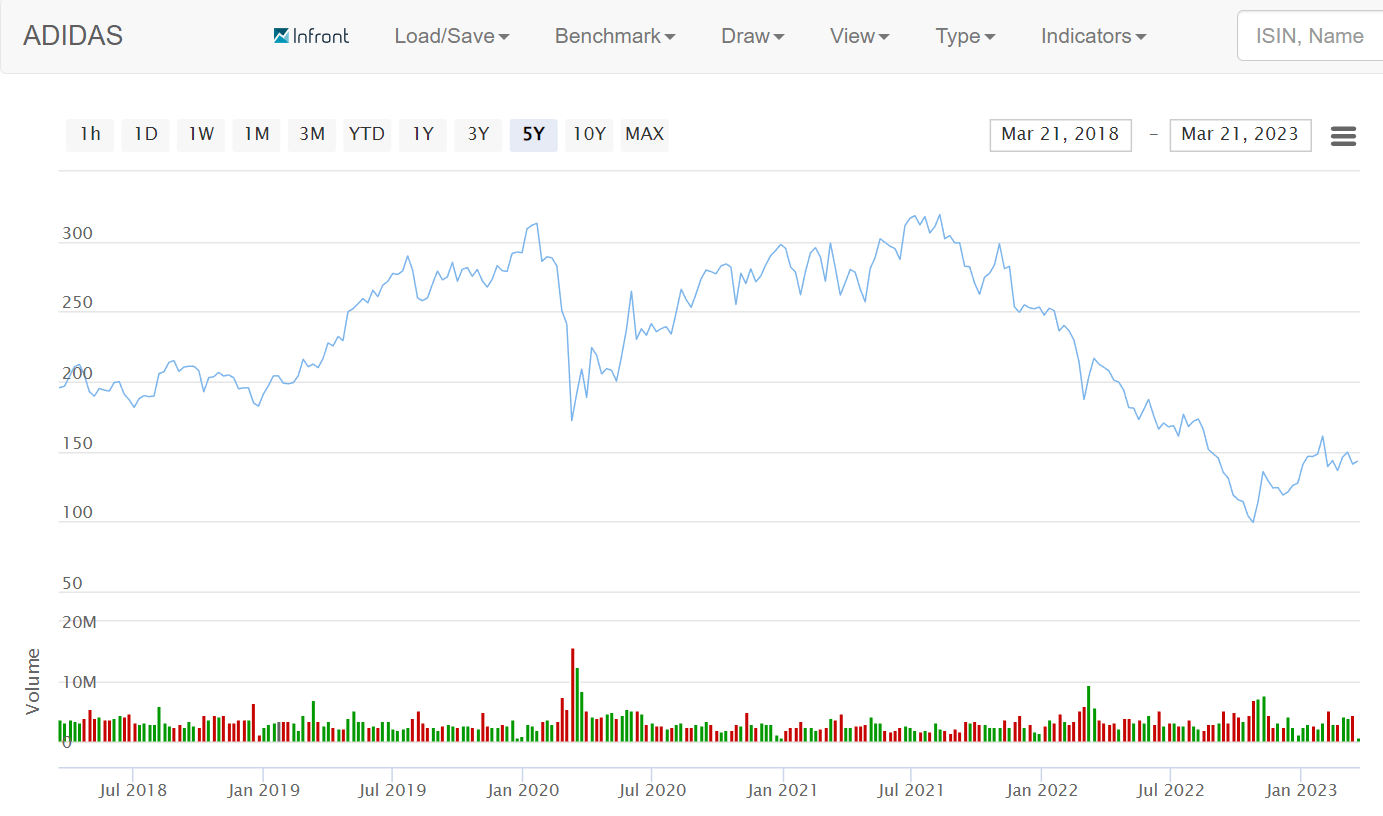1383x816 pixels.
Task: Click the end date field Mar 21, 2023
Action: (x=1240, y=135)
